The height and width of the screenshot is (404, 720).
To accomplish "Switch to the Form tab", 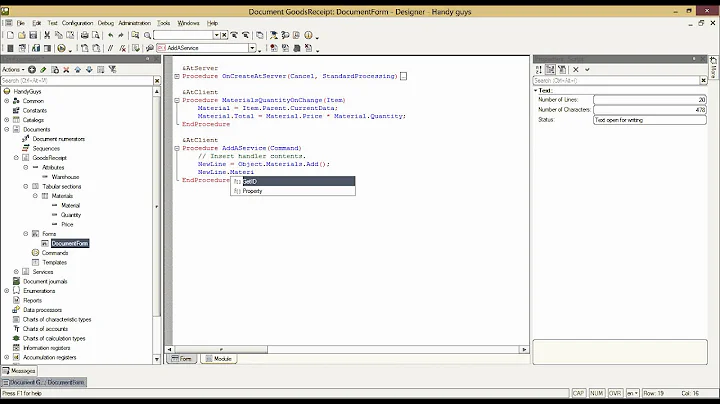I will point(181,359).
